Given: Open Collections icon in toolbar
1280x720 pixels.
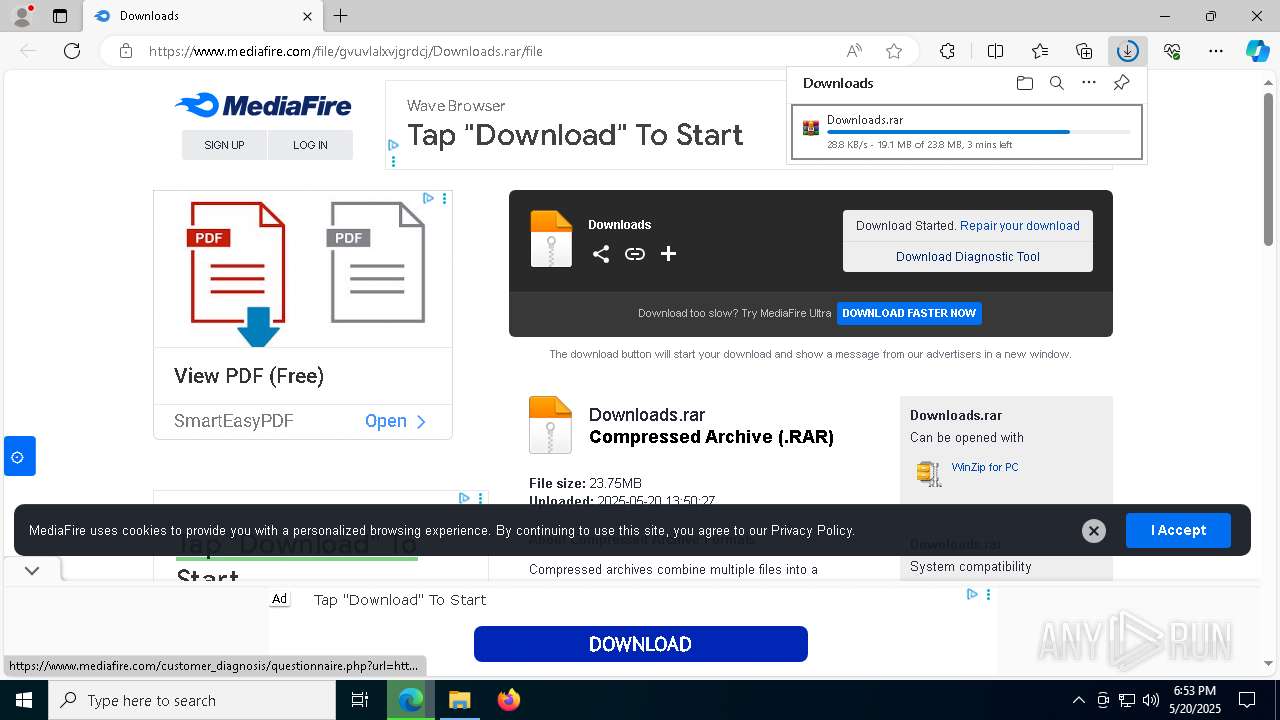Looking at the screenshot, I should coord(1084,51).
